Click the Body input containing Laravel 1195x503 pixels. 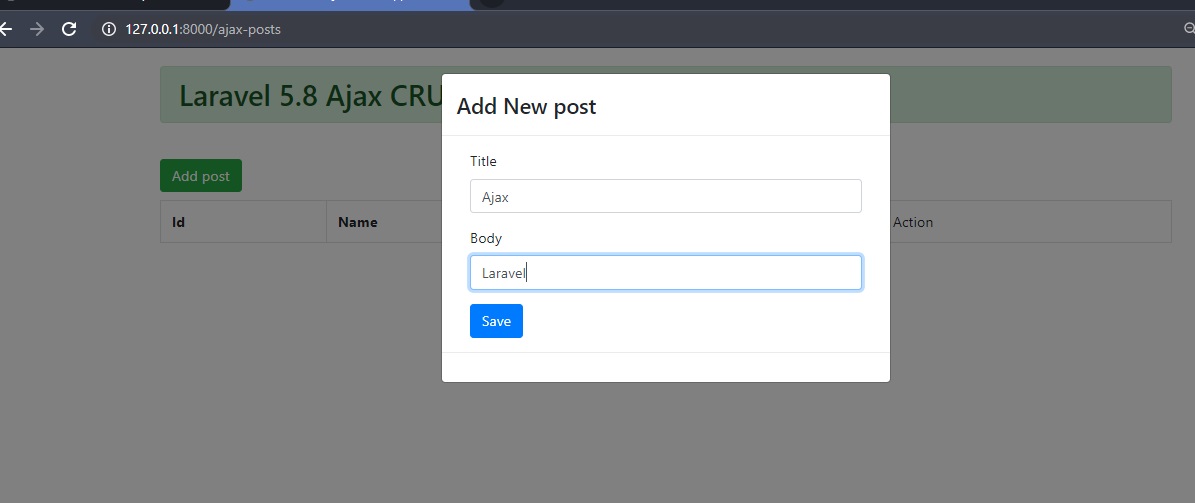coord(665,273)
